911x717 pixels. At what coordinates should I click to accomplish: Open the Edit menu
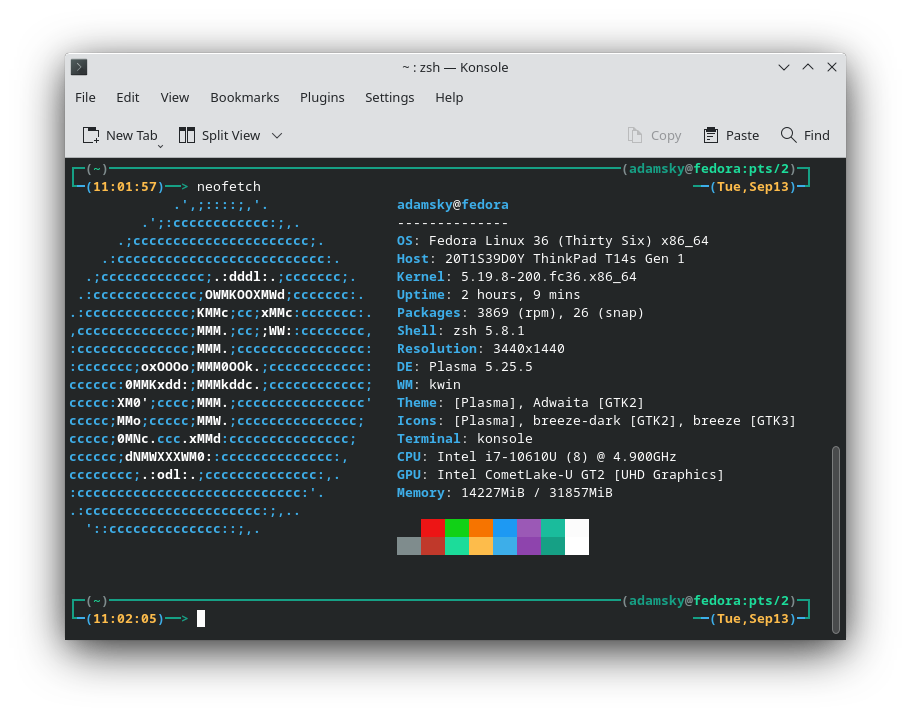click(x=127, y=97)
